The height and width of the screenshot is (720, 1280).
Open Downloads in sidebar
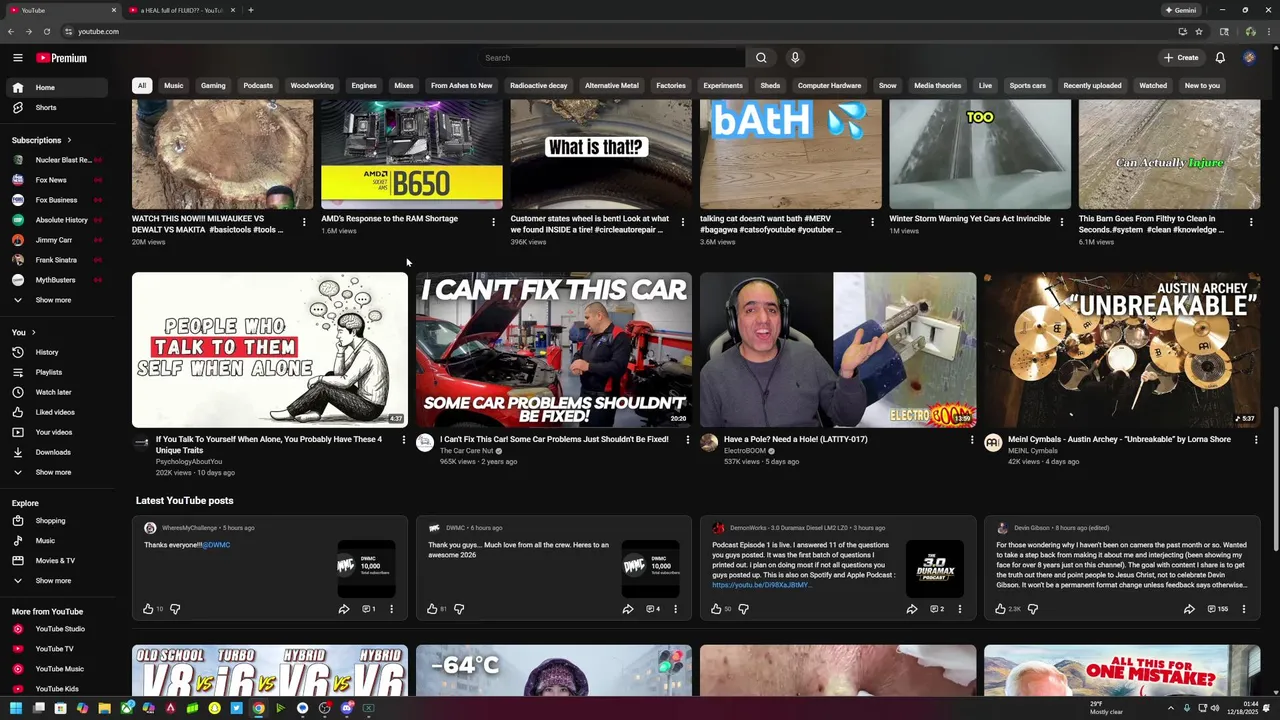54,452
